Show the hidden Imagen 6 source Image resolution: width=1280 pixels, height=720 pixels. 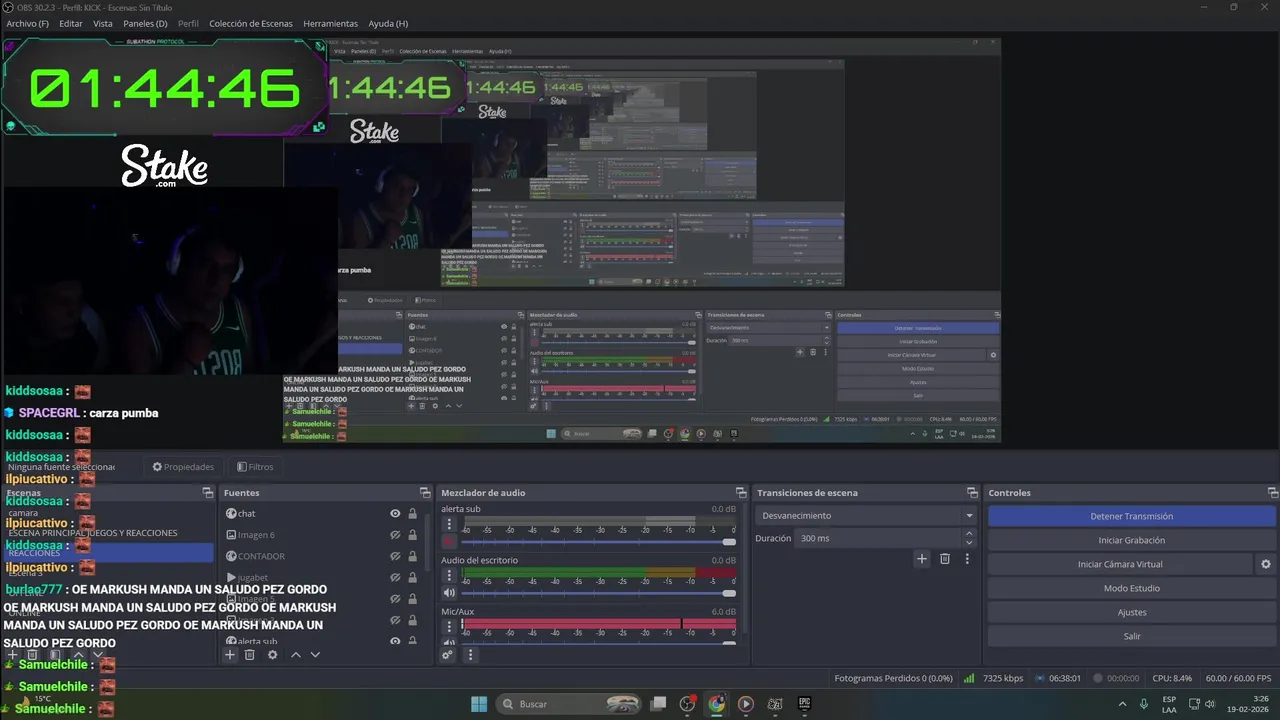pos(395,535)
